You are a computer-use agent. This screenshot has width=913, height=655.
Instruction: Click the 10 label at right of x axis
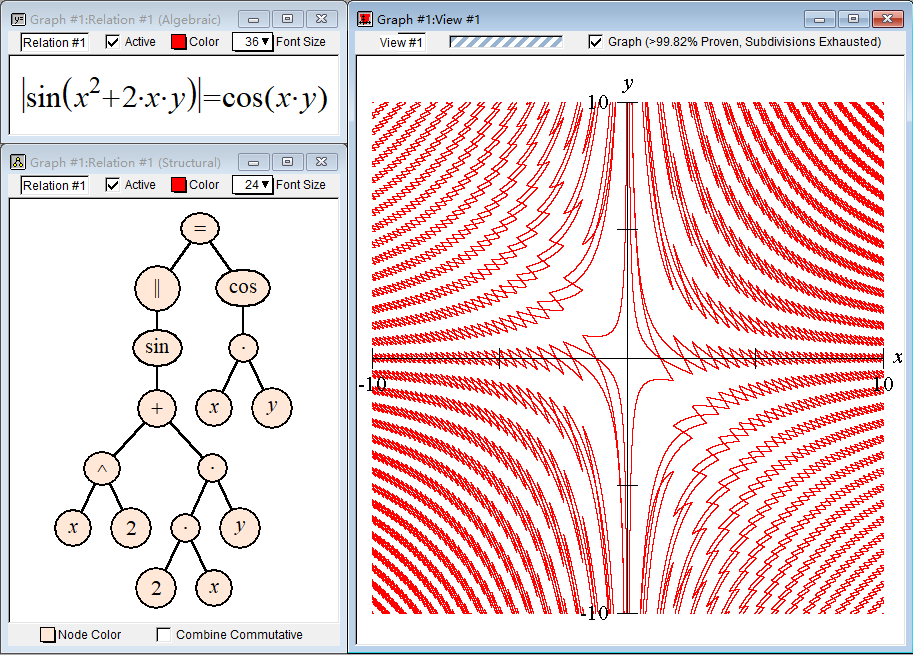(883, 384)
